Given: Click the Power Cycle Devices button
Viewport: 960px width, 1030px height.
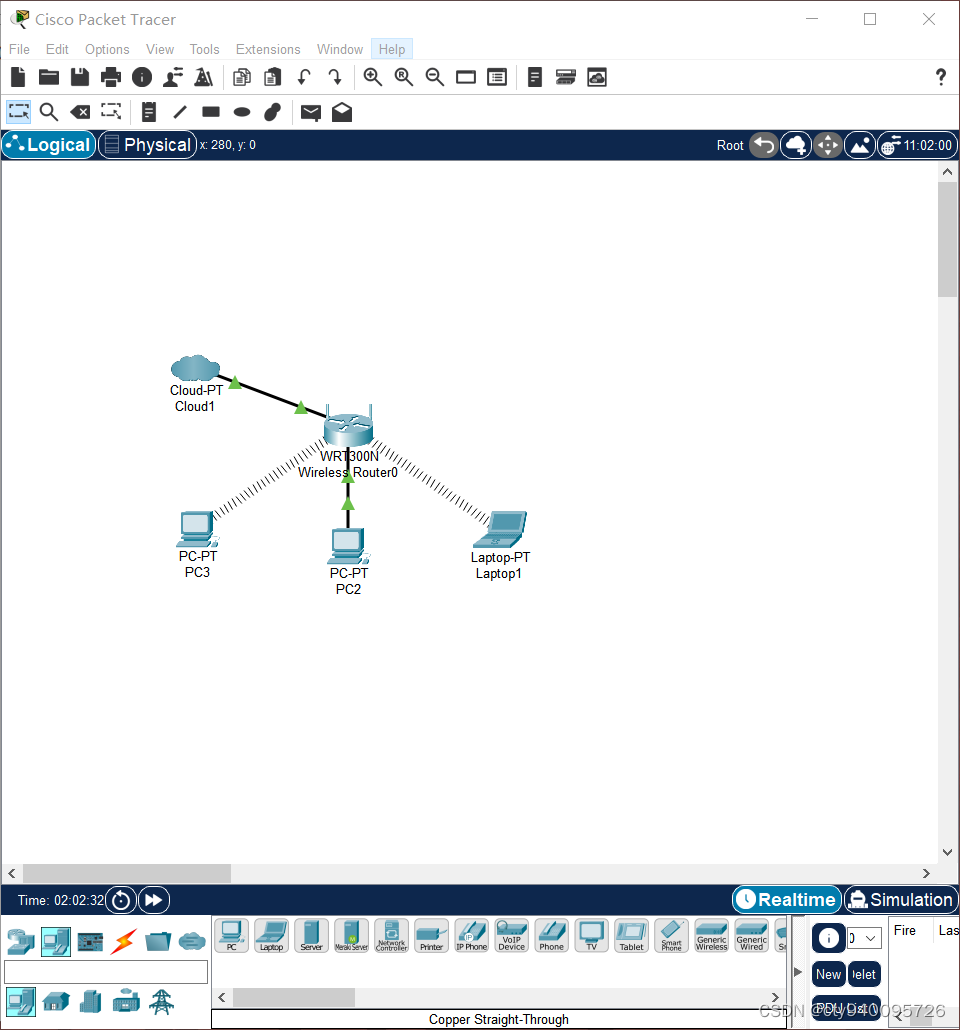Looking at the screenshot, I should [121, 900].
